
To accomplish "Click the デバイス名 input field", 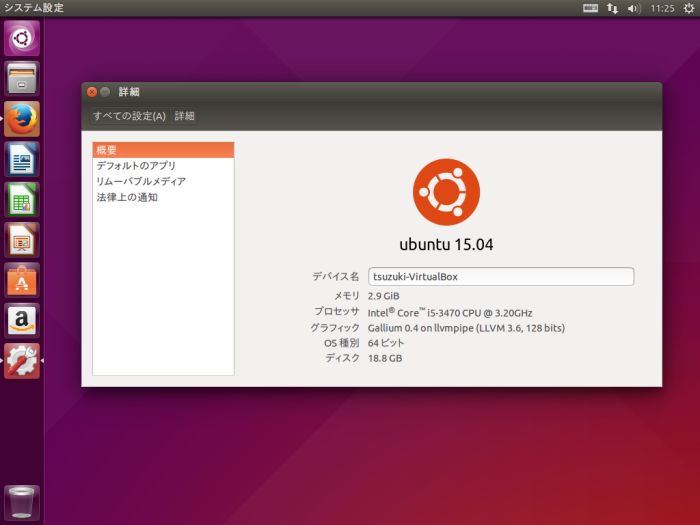I will pyautogui.click(x=501, y=276).
